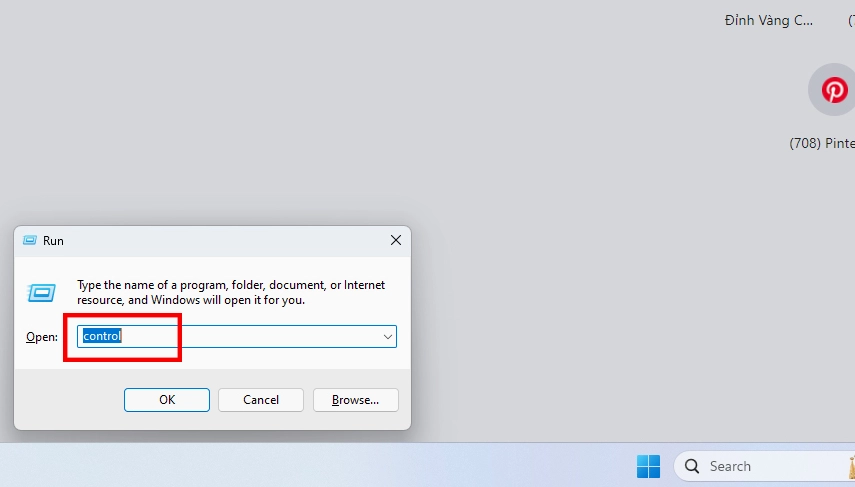This screenshot has width=855, height=487.
Task: Click the Browse... button
Action: pos(355,400)
